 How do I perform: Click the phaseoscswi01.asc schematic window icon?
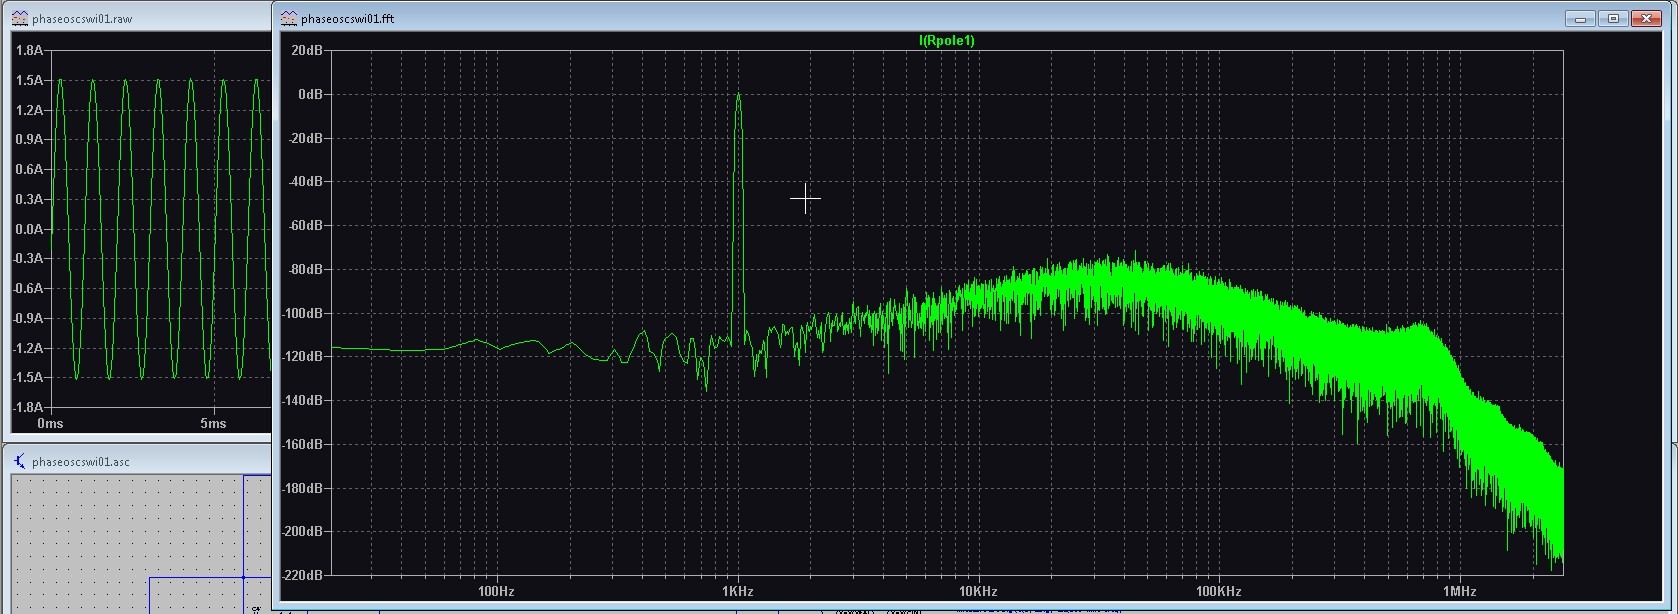pyautogui.click(x=20, y=461)
